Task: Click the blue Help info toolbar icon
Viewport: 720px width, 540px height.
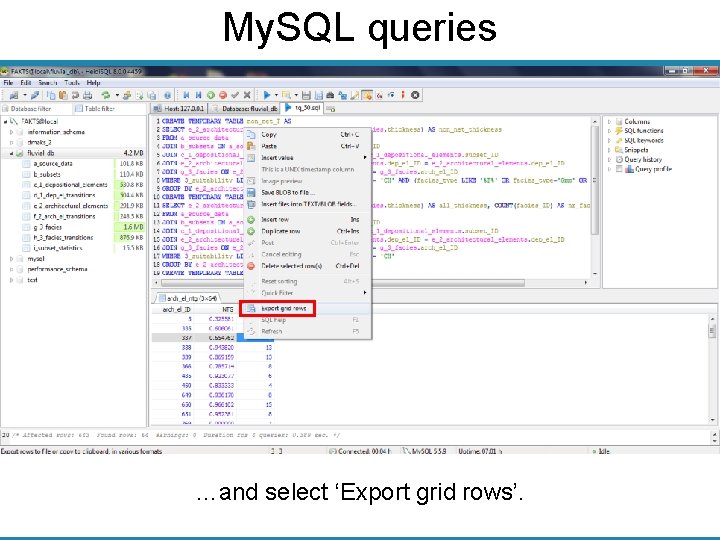Action: pos(168,96)
